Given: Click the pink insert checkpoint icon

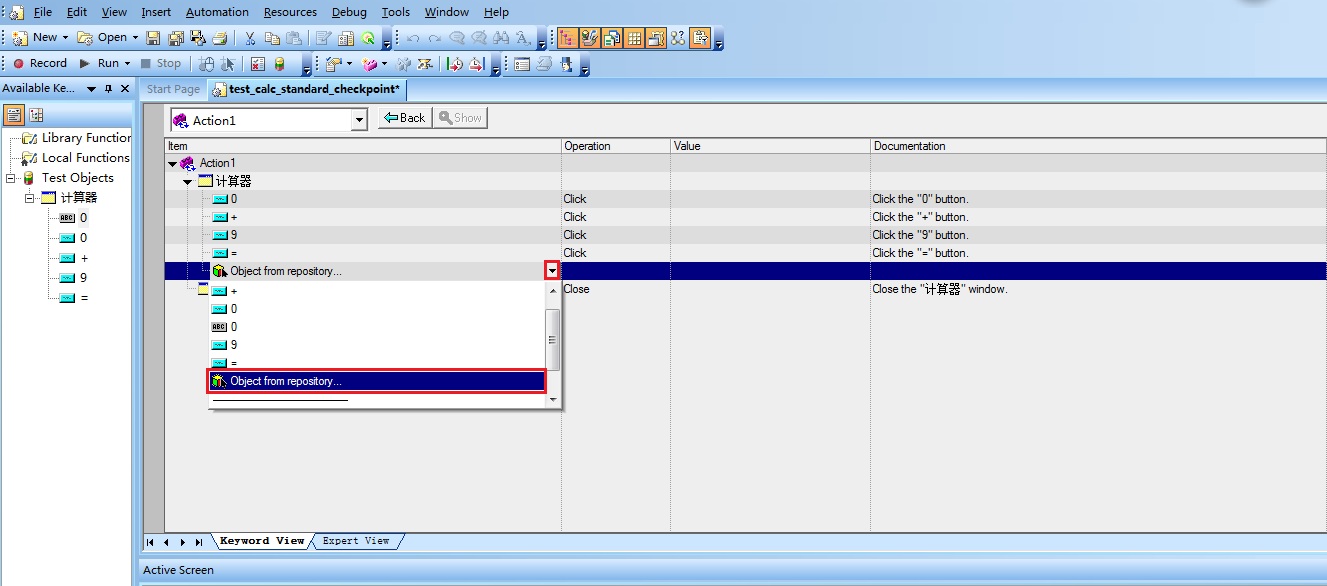Looking at the screenshot, I should tap(370, 64).
